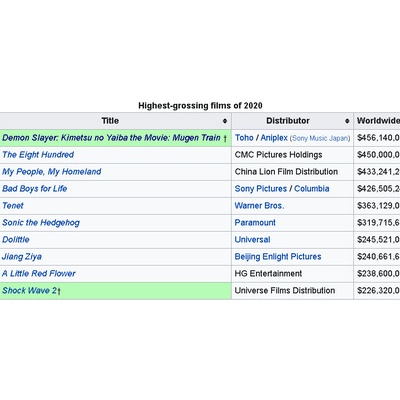Open Beijing Enlight Pictures link
The height and width of the screenshot is (400, 400).
pyautogui.click(x=278, y=257)
